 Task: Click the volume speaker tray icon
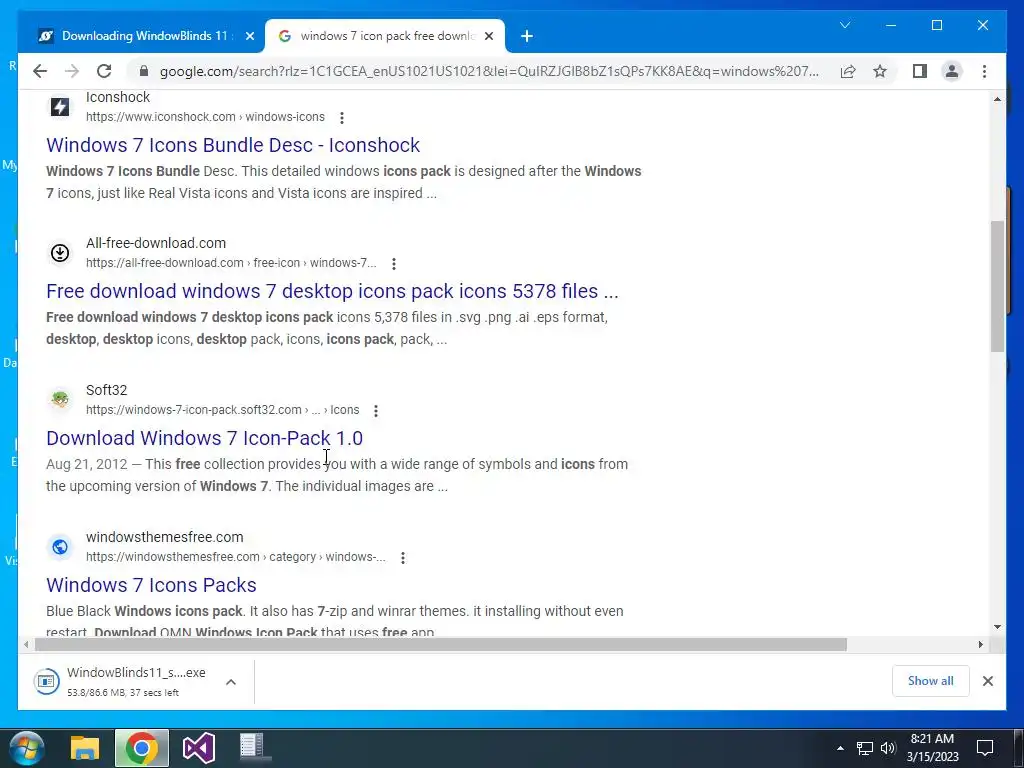tap(888, 748)
